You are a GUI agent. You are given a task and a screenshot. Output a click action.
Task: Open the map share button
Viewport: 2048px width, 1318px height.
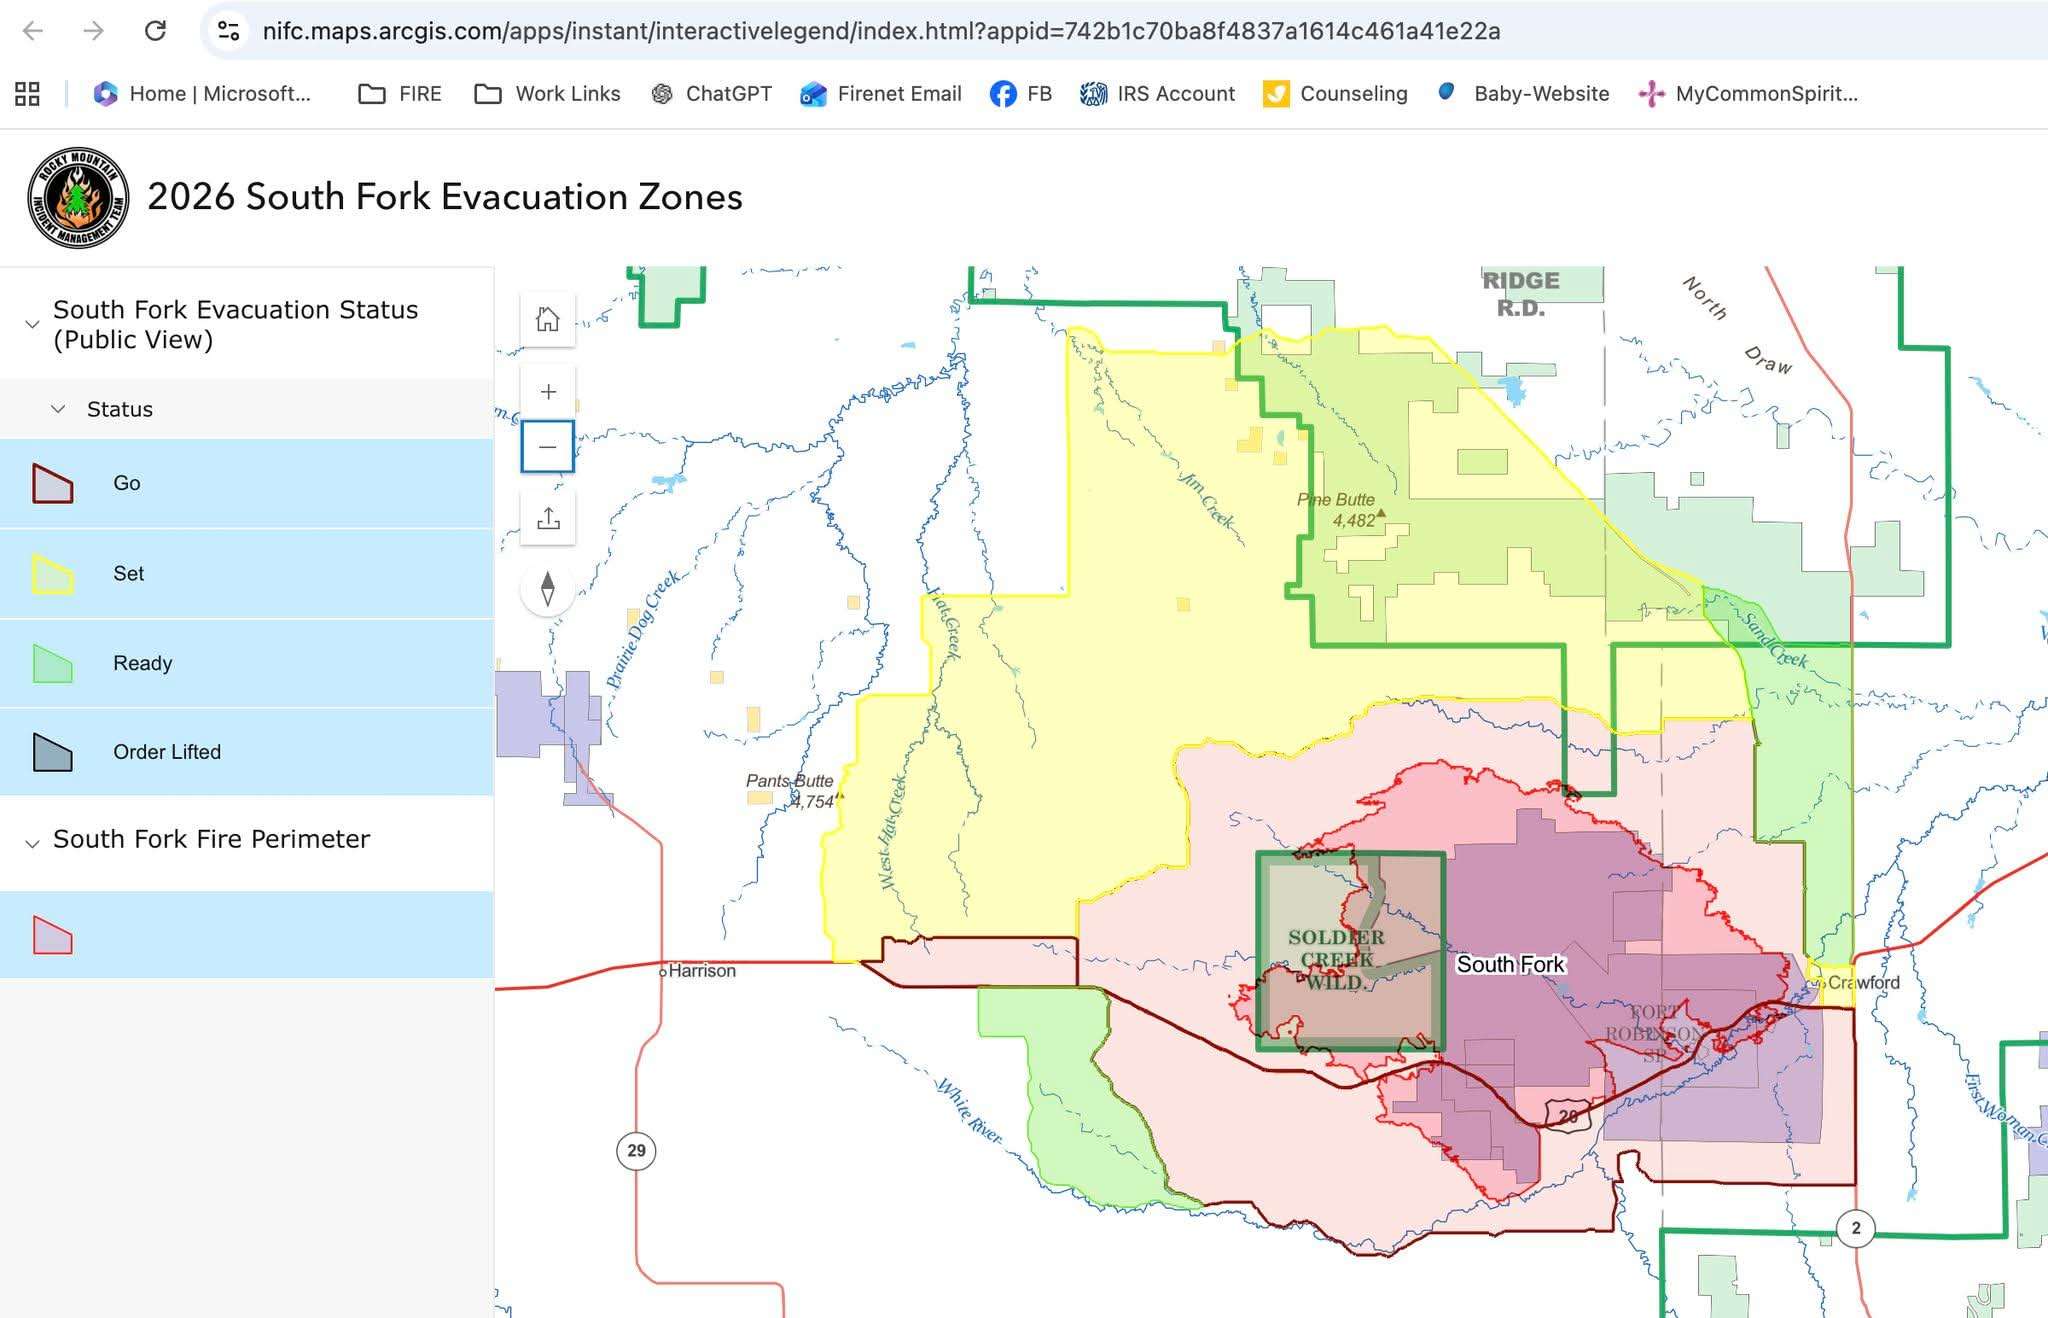click(548, 518)
